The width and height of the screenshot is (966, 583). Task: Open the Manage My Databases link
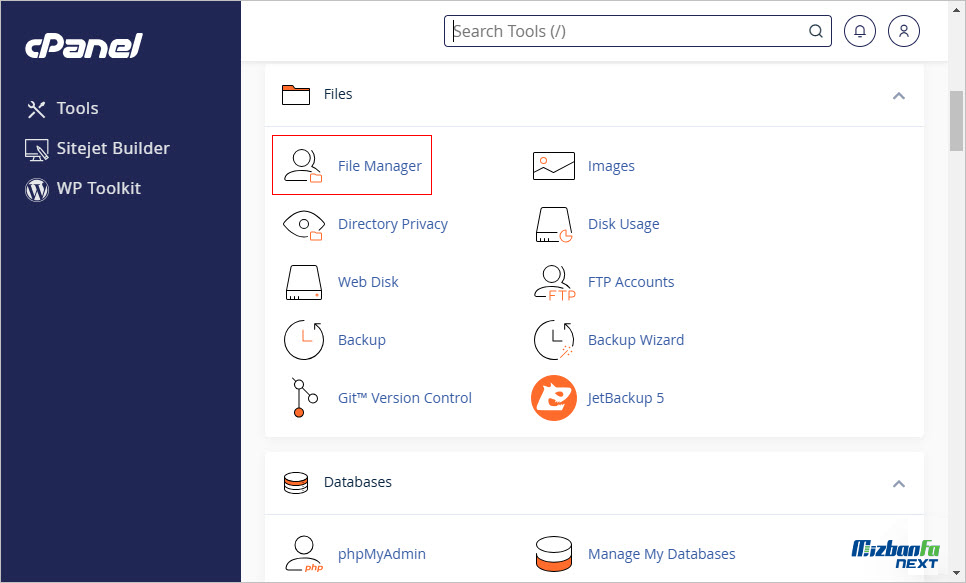coord(662,553)
